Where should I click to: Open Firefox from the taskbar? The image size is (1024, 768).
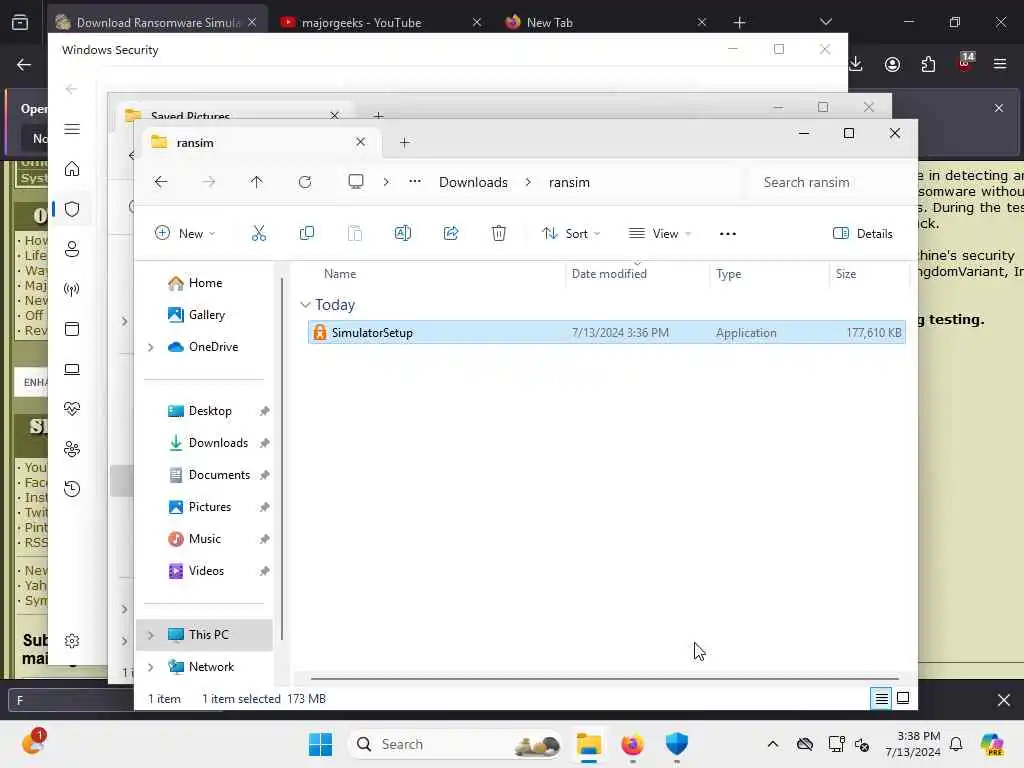pos(632,744)
